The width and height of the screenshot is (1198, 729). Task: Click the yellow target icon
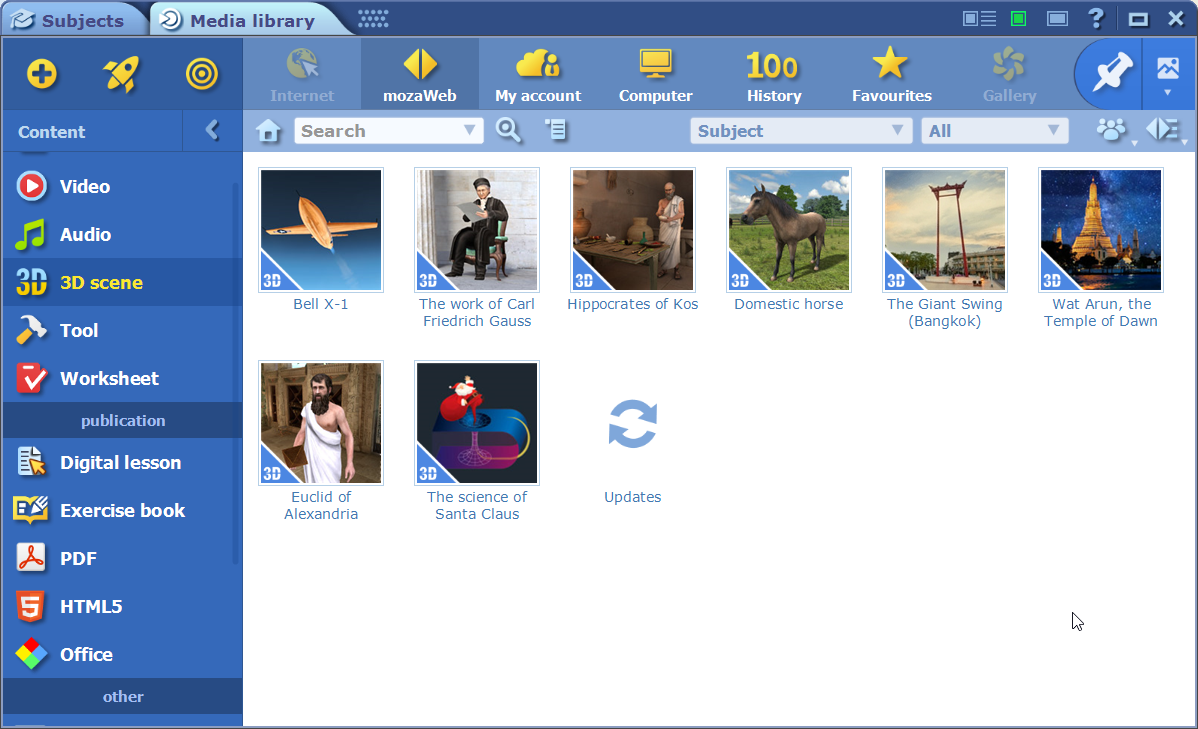point(202,74)
